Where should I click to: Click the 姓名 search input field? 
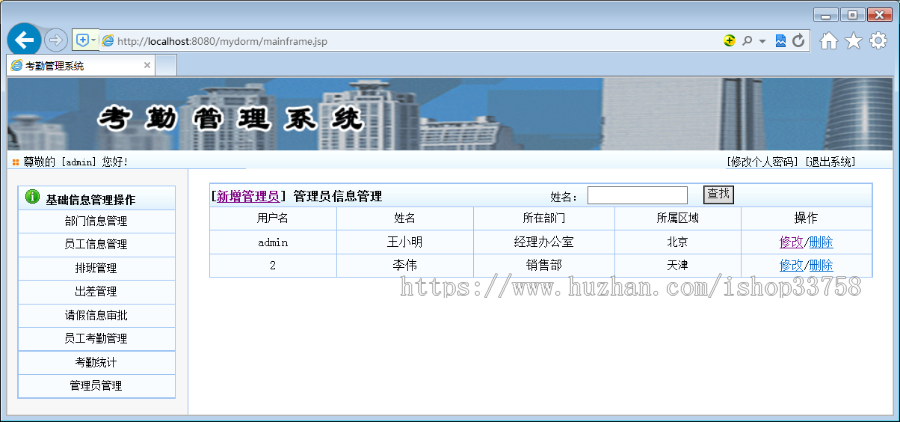[637, 195]
